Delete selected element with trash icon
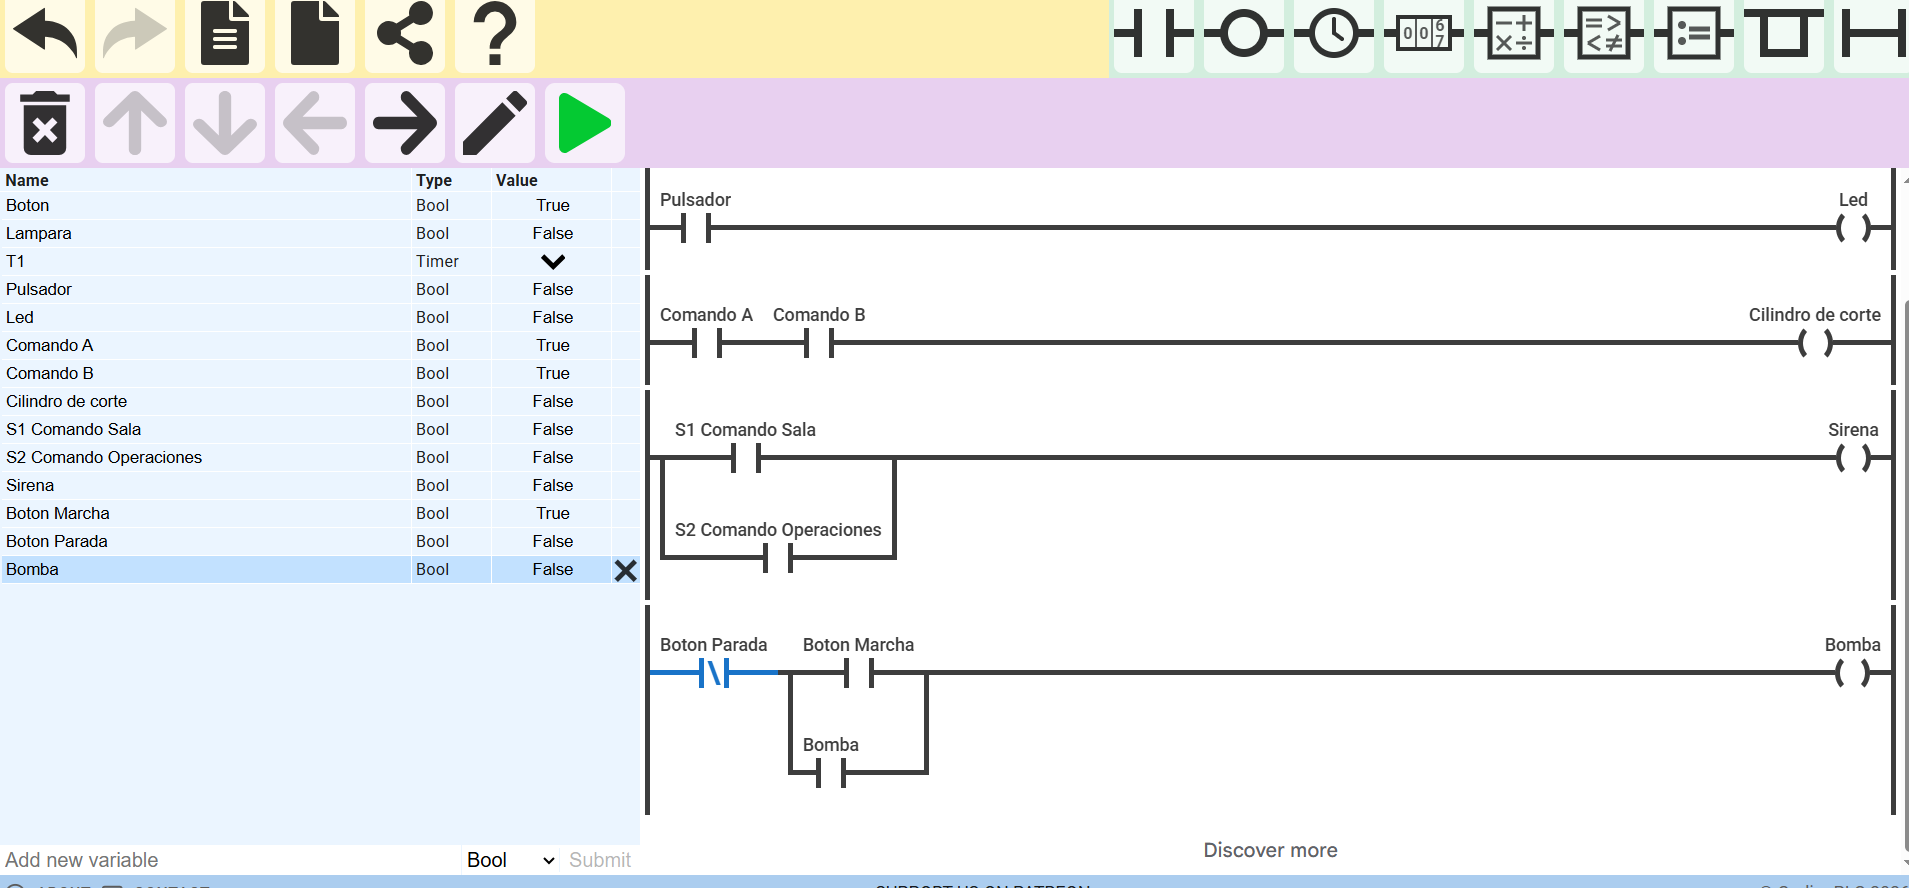The width and height of the screenshot is (1909, 888). pyautogui.click(x=45, y=123)
